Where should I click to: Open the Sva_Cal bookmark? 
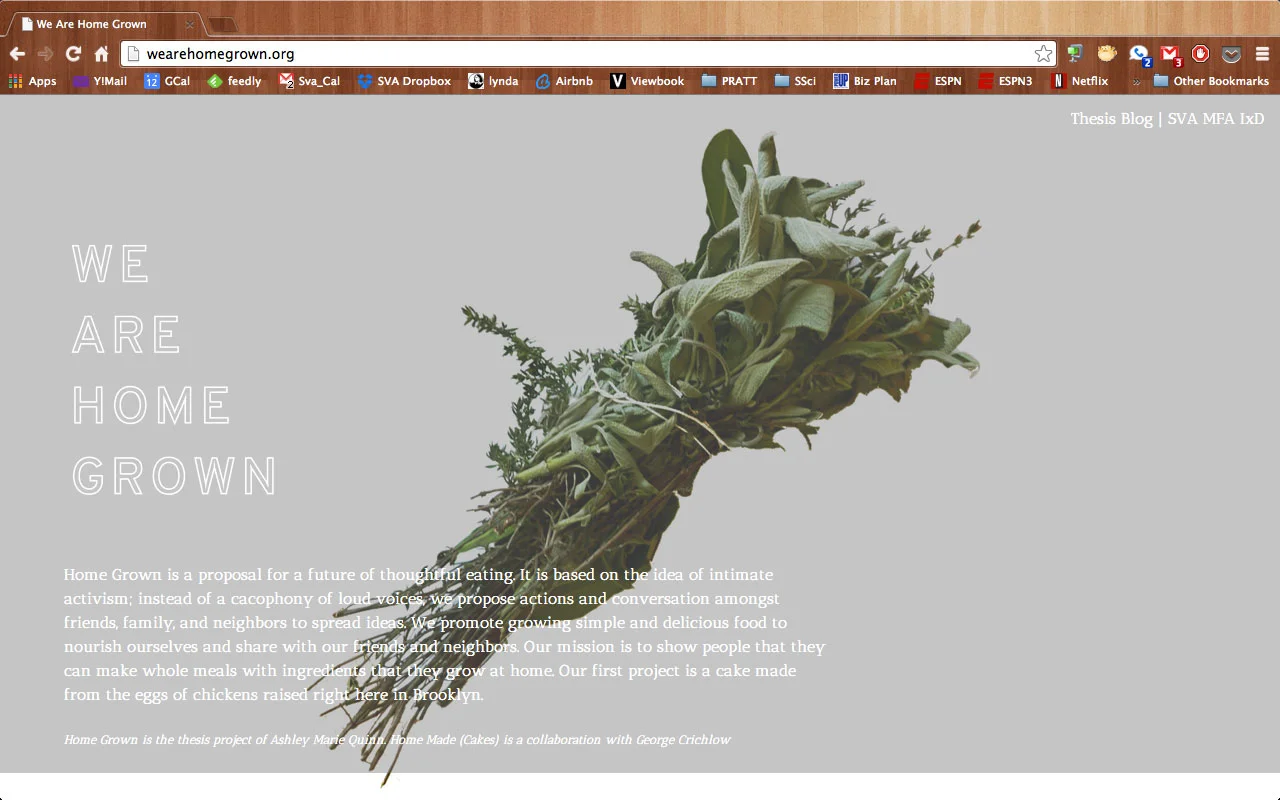(310, 81)
